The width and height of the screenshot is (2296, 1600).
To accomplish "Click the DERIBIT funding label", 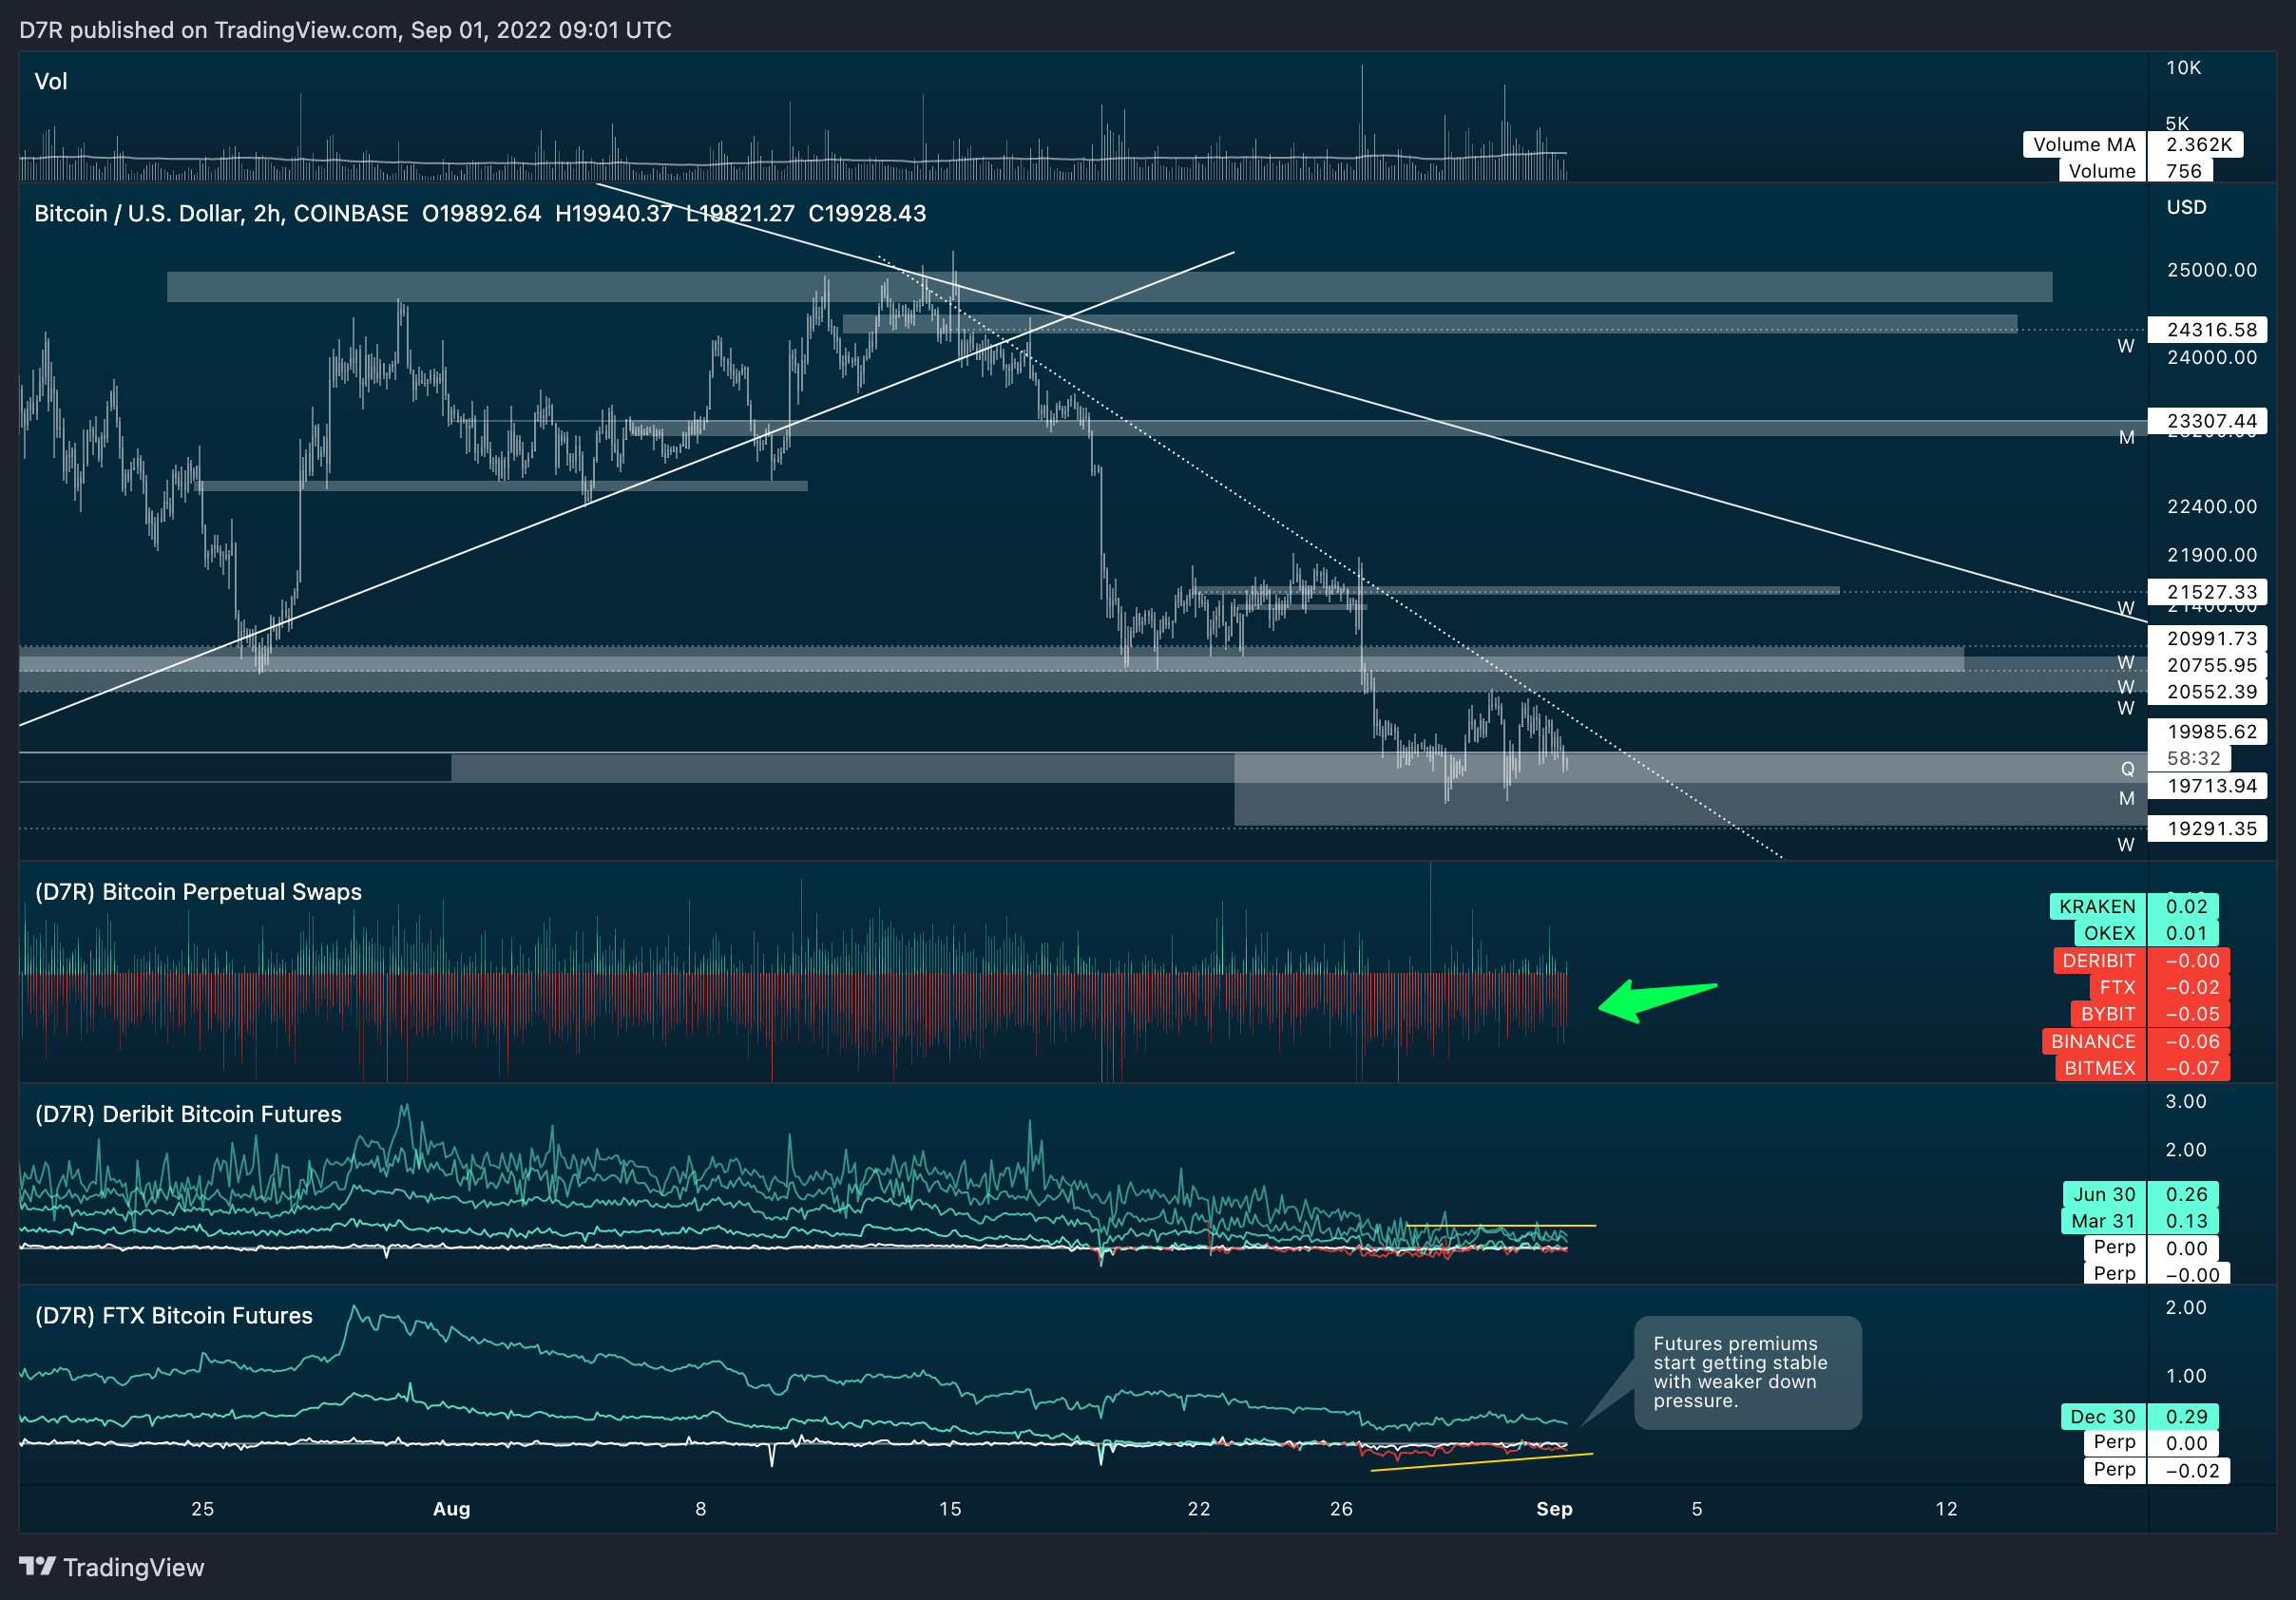I will coord(2099,960).
